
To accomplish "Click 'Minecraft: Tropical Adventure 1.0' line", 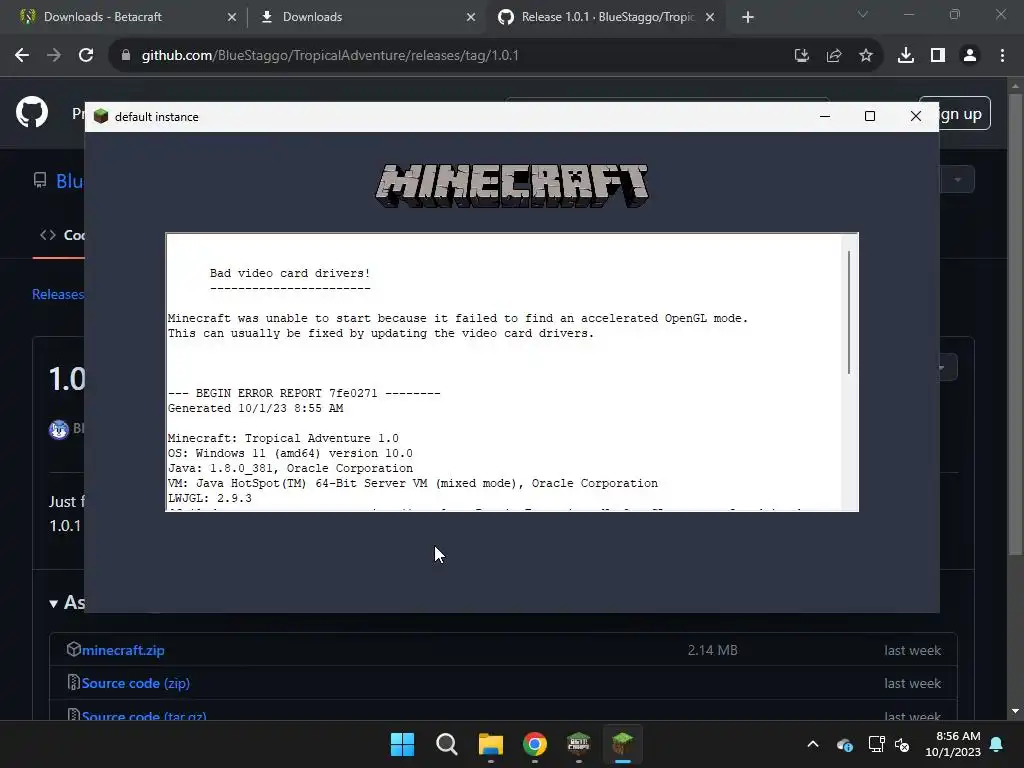I will pyautogui.click(x=283, y=438).
